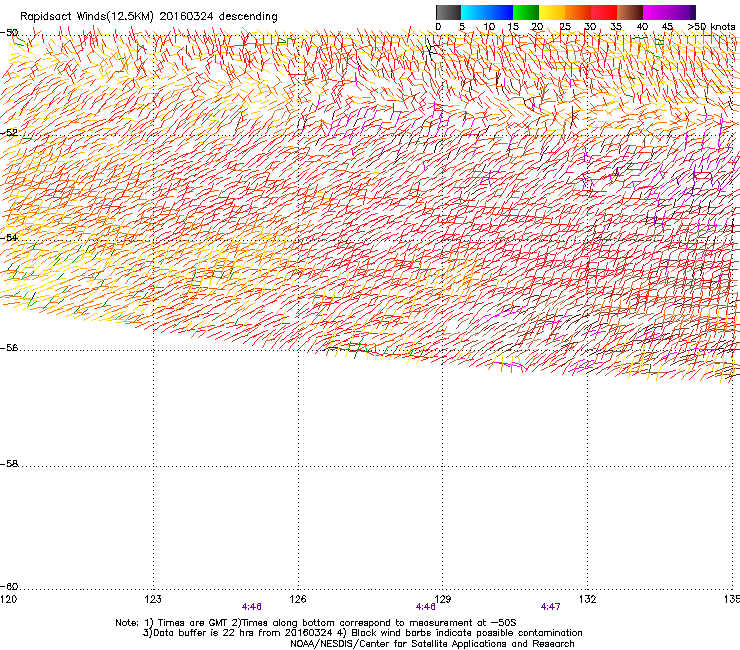The image size is (740, 650).
Task: Select the green 15-20 knots legend swatch
Action: [x=526, y=12]
